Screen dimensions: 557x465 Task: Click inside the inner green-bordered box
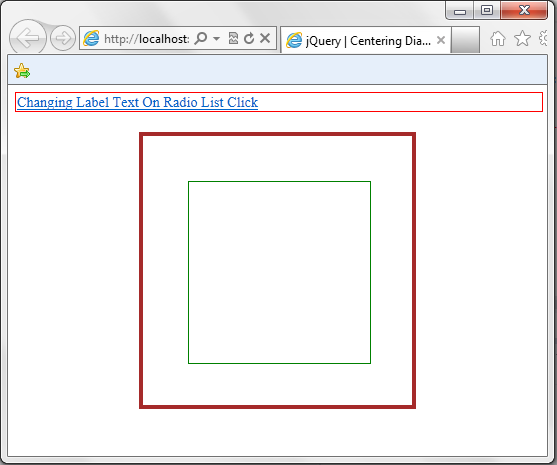pos(279,272)
